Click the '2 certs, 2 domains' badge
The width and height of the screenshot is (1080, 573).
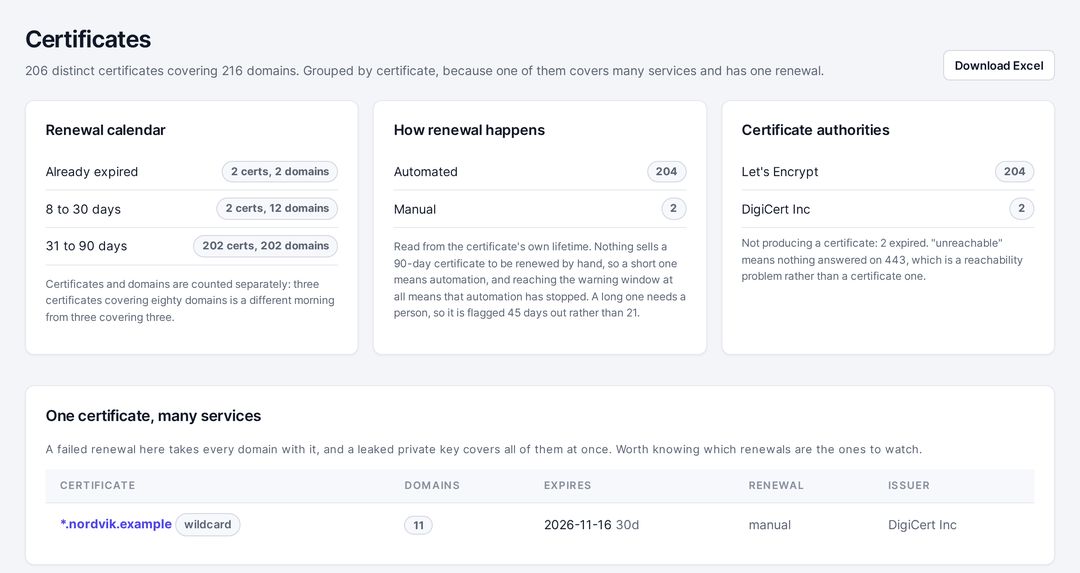tap(280, 171)
